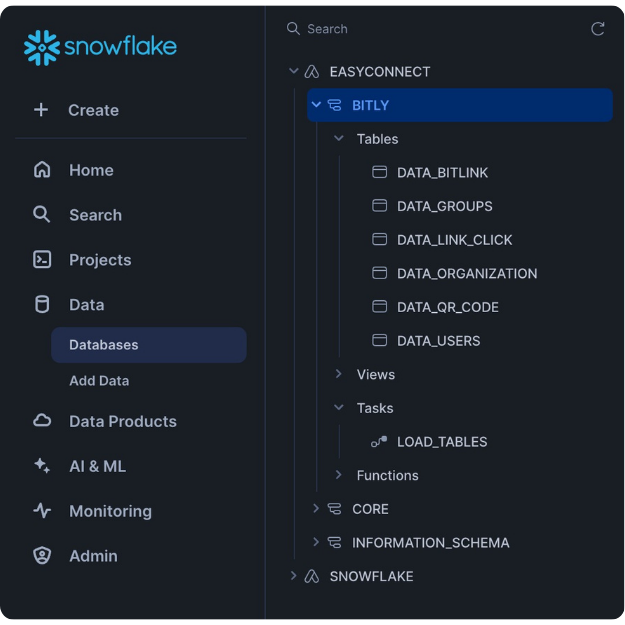This screenshot has height=625, width=625.
Task: Expand the SNOWFLAKE database chevron
Action: 294,575
